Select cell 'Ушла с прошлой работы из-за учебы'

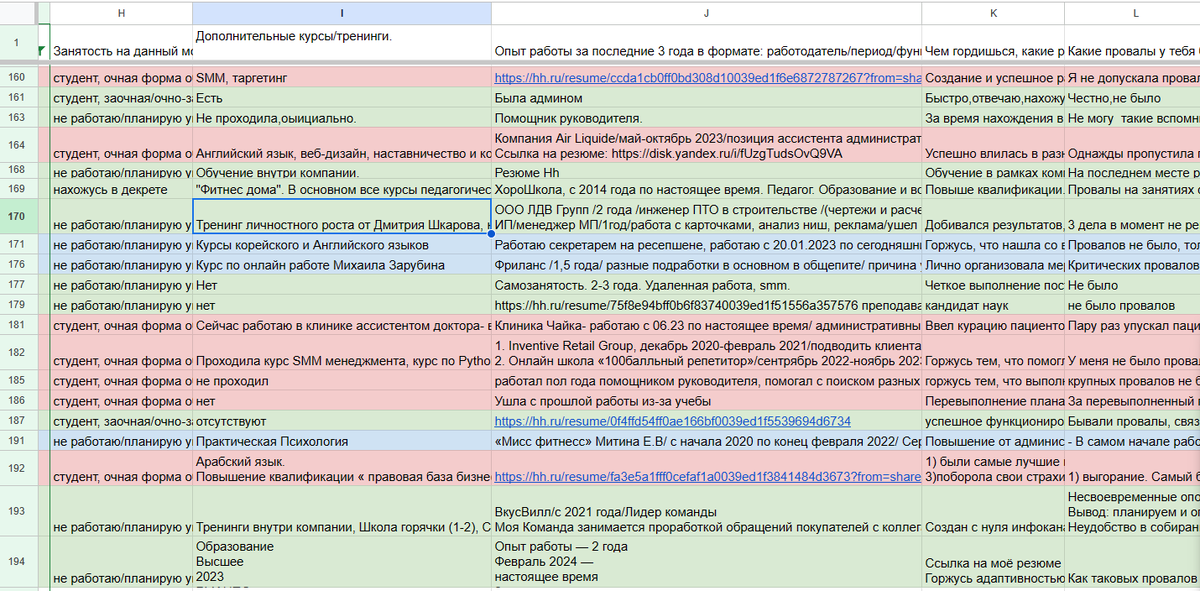[x=706, y=401]
